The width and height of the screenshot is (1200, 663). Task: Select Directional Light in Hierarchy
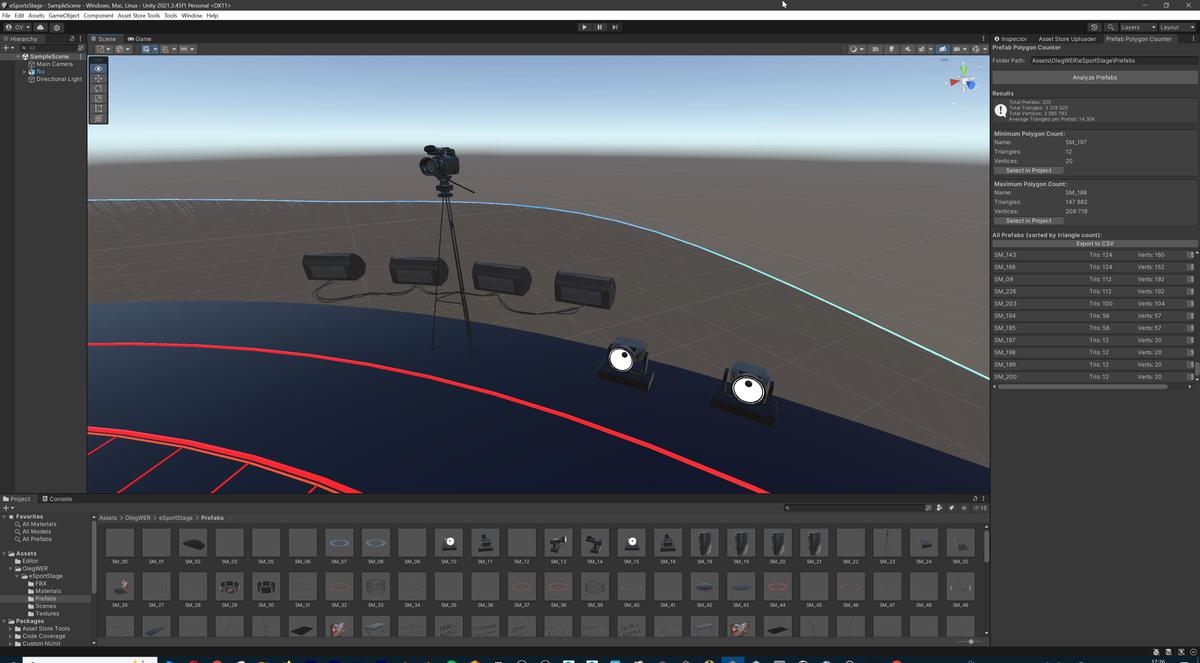pos(59,79)
